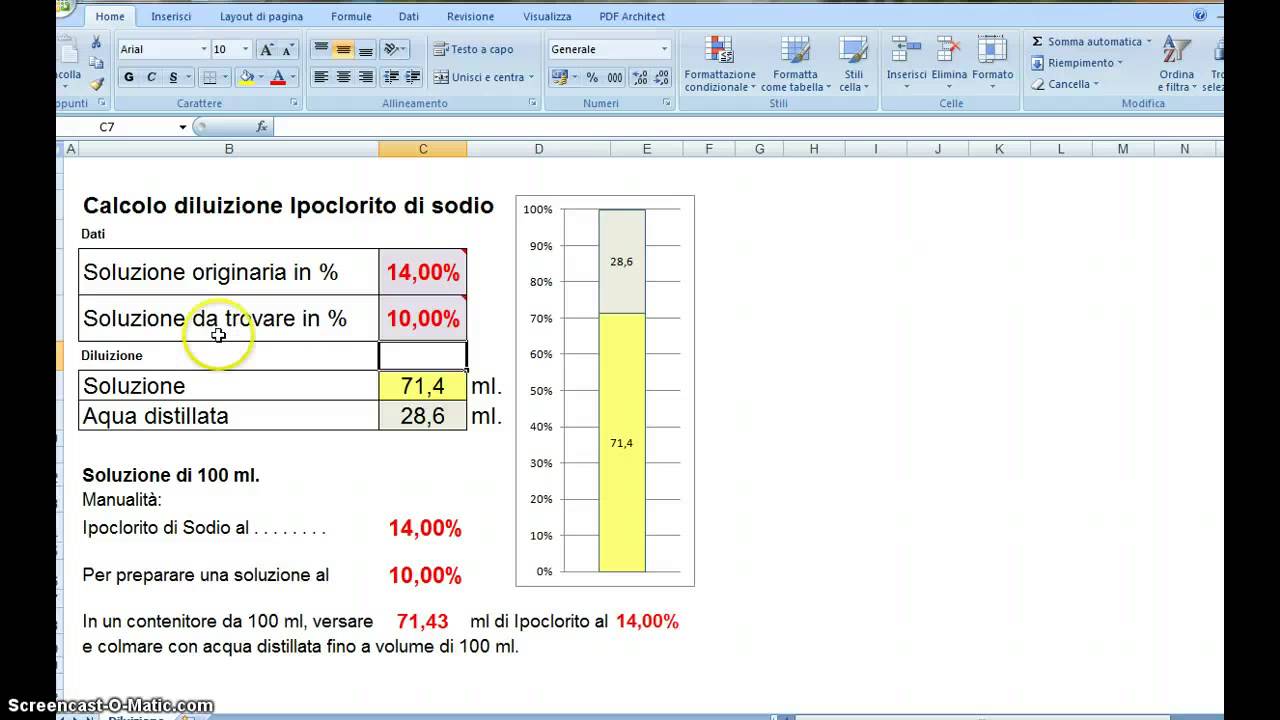Switch to the Layout di pagina tab
This screenshot has width=1280, height=720.
pos(261,16)
